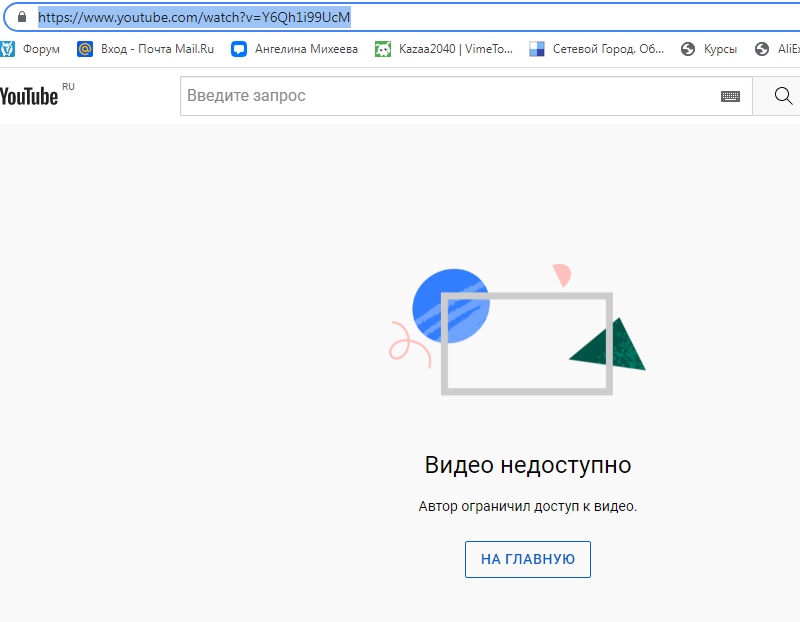Viewport: 800px width, 622px height.
Task: Focus the Введите запрос search field
Action: click(x=440, y=96)
